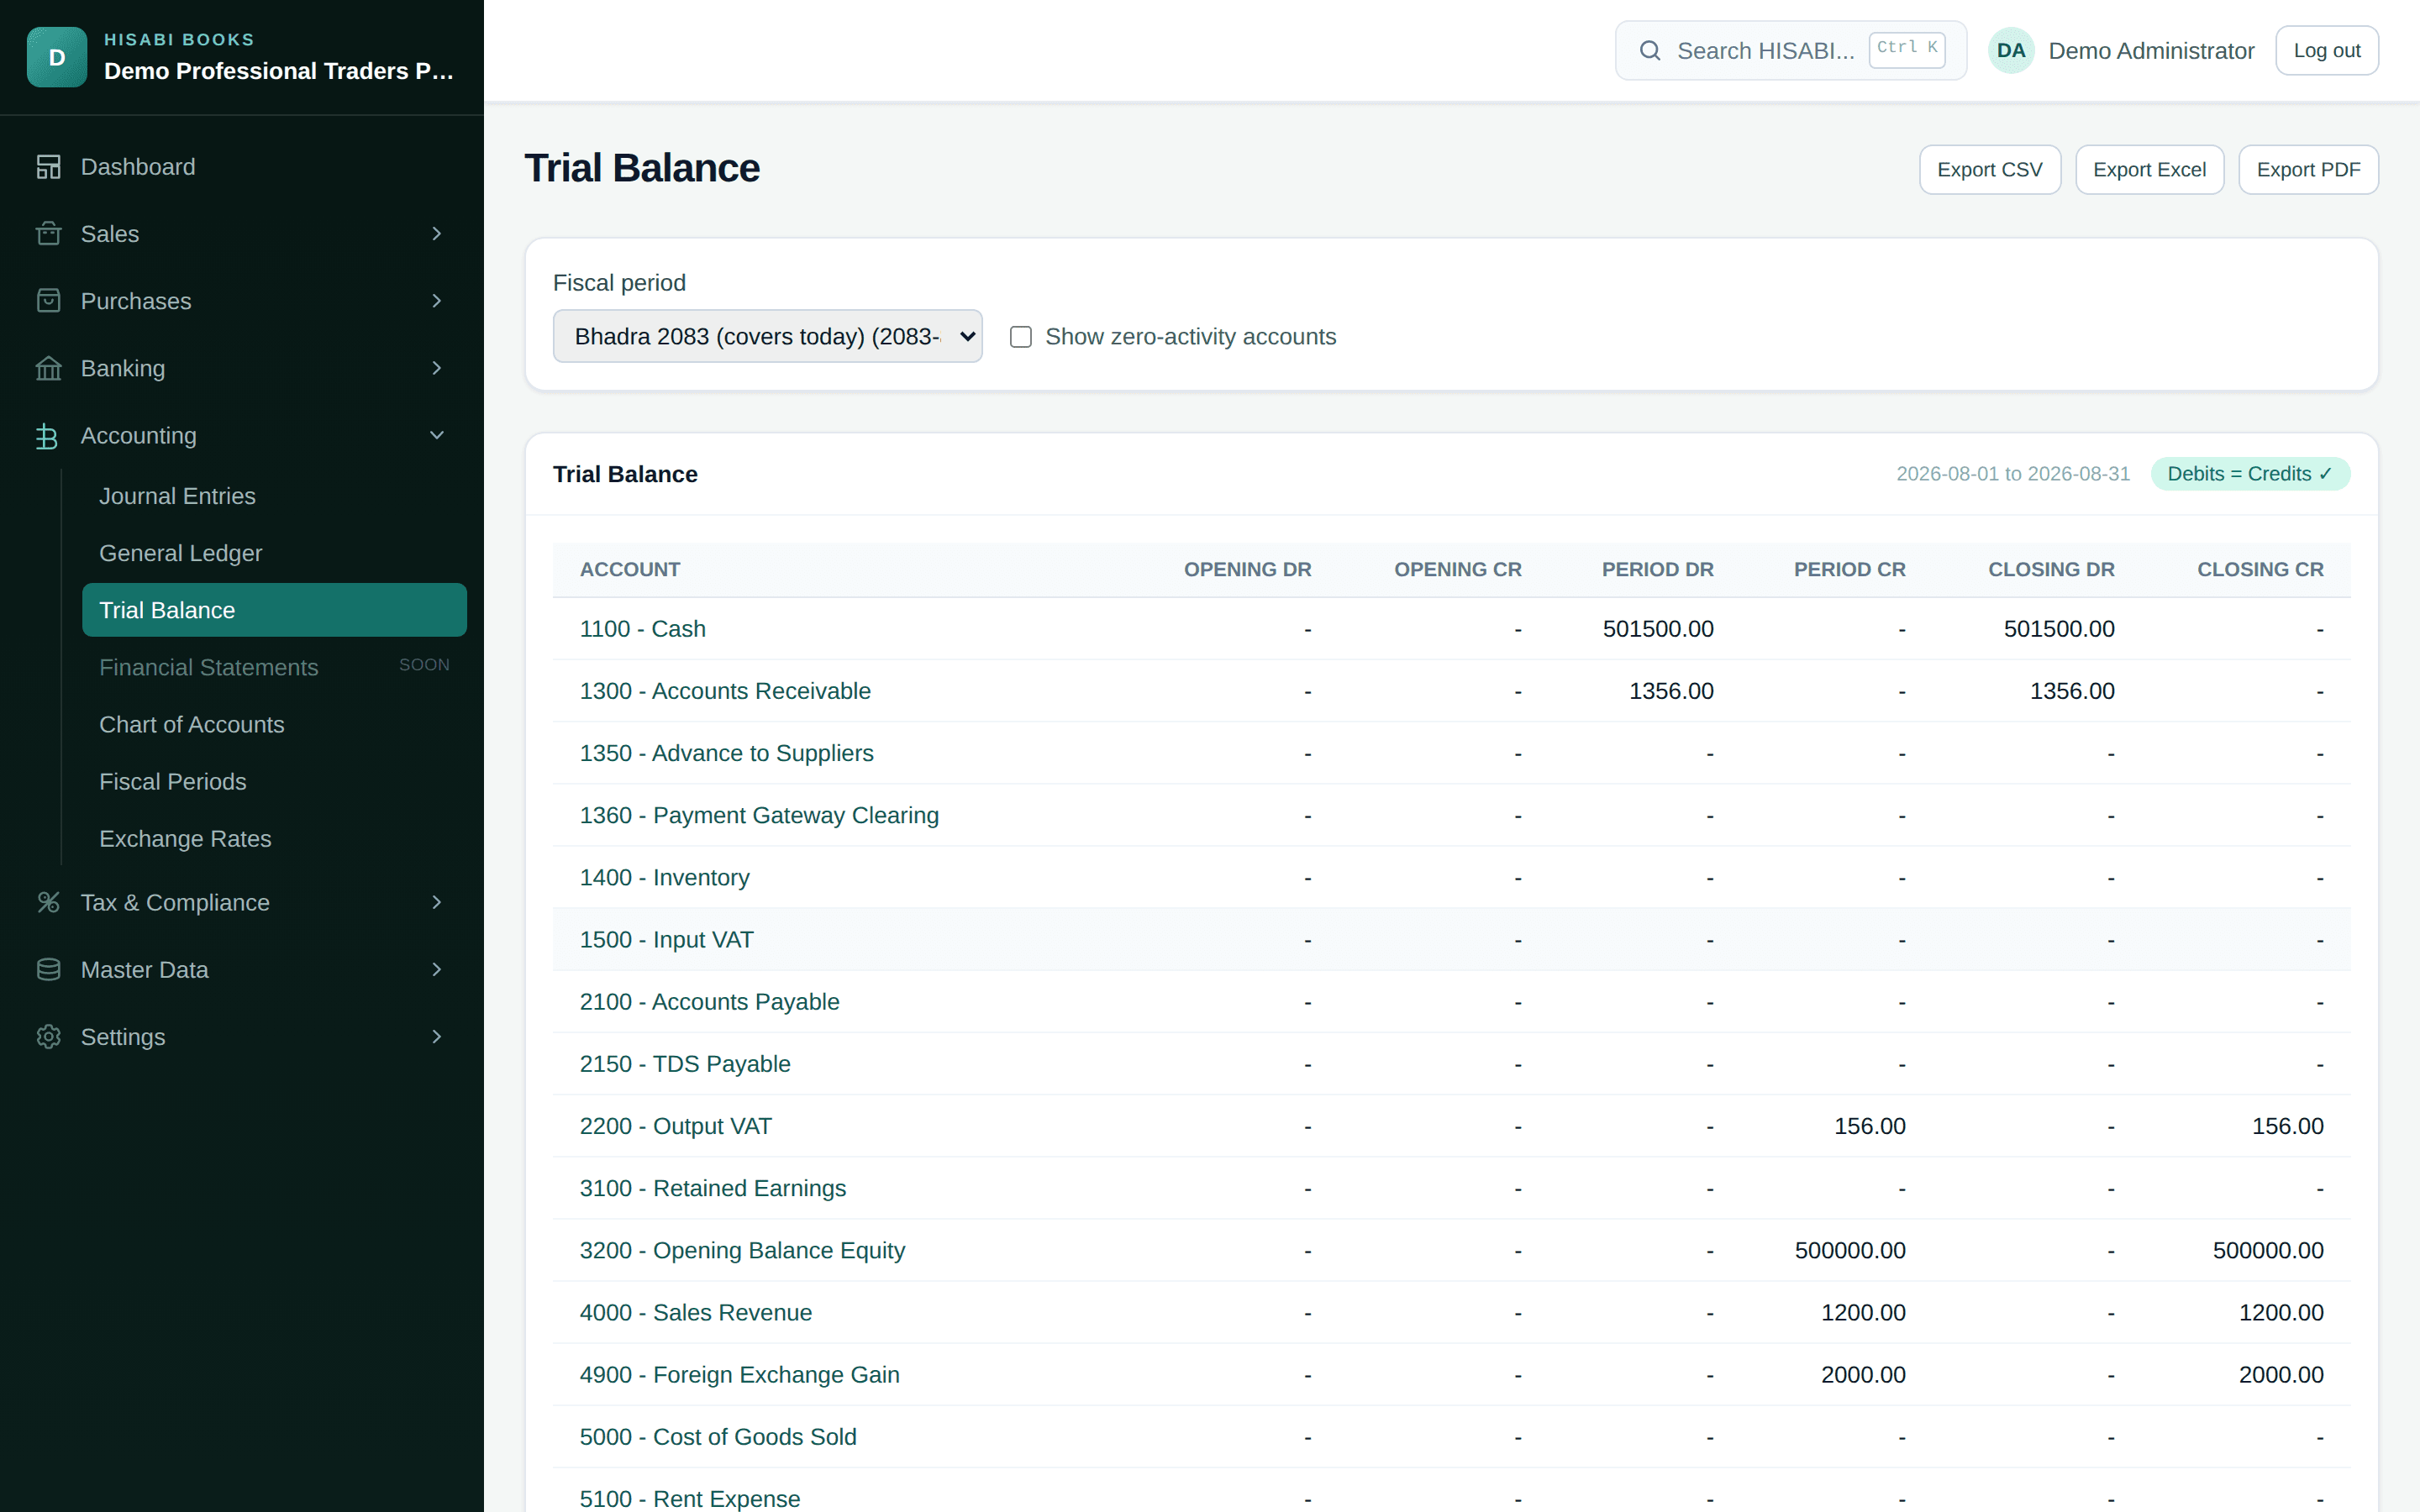Click the Tax & Compliance percent icon

point(48,902)
